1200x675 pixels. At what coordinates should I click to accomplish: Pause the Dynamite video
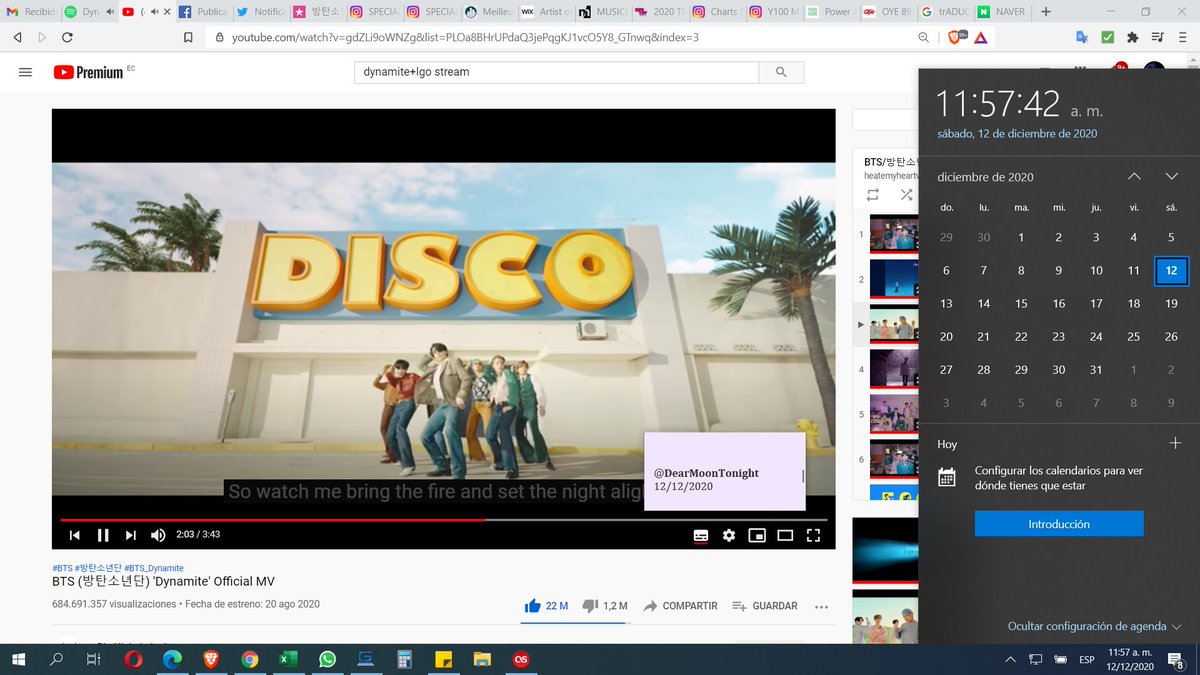tap(103, 535)
